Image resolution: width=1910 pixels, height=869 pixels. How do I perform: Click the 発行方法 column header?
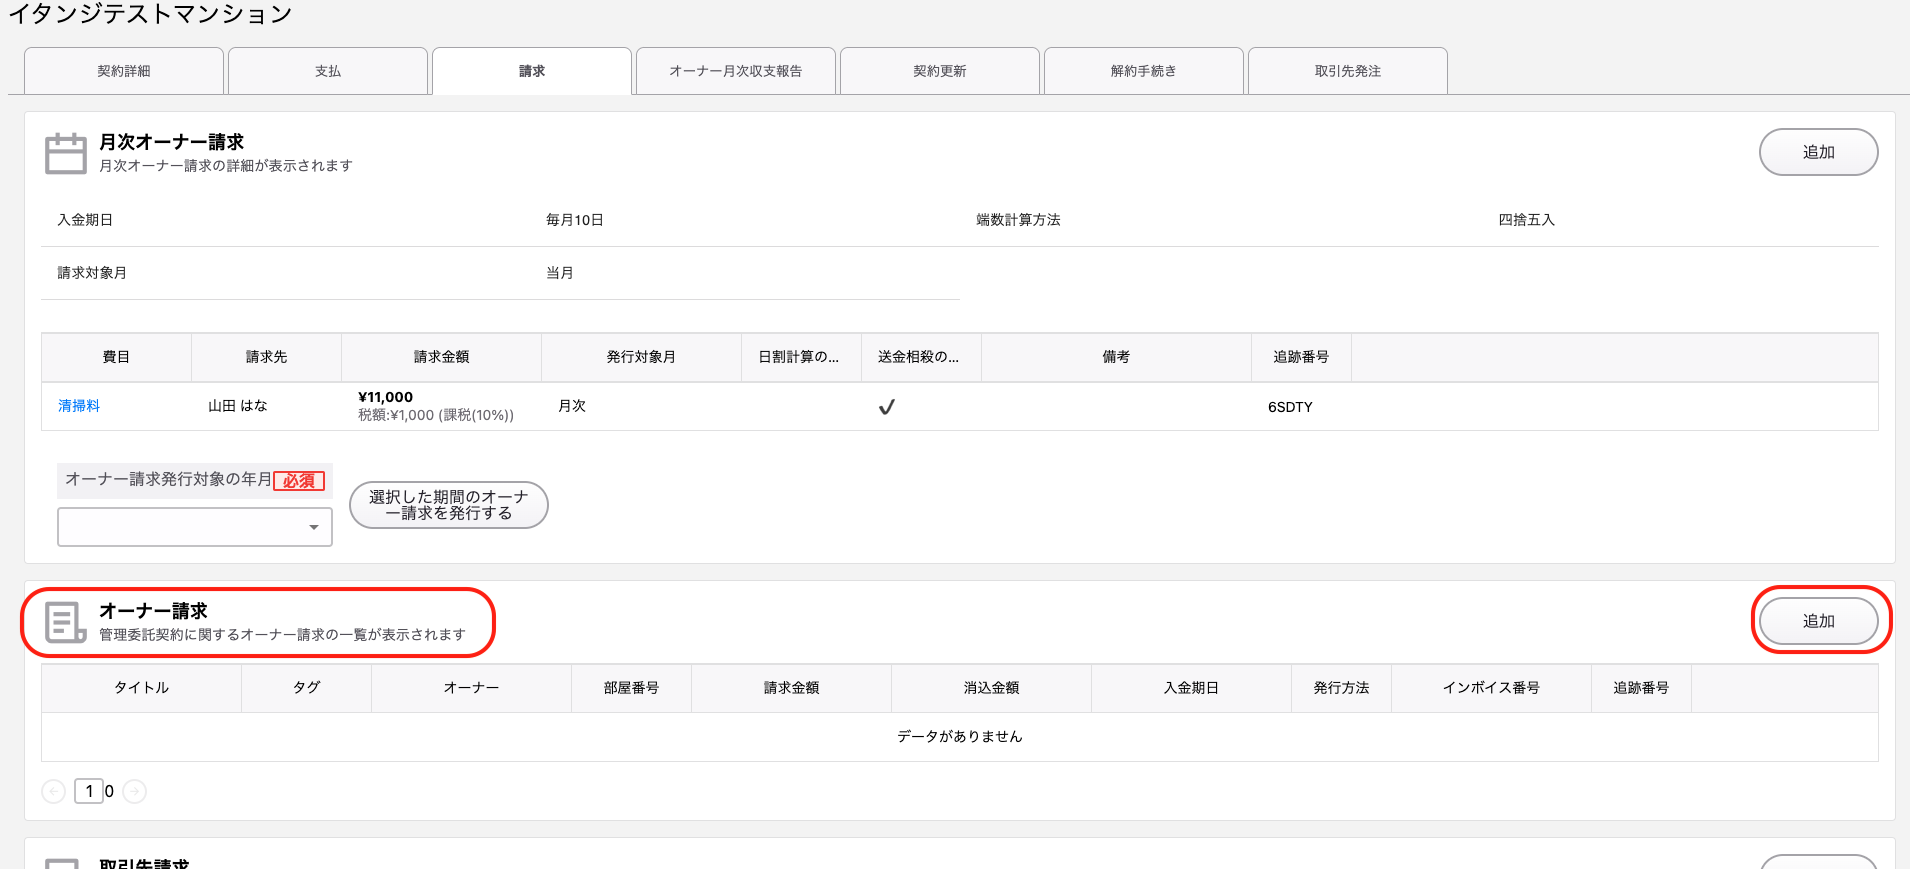tap(1341, 688)
